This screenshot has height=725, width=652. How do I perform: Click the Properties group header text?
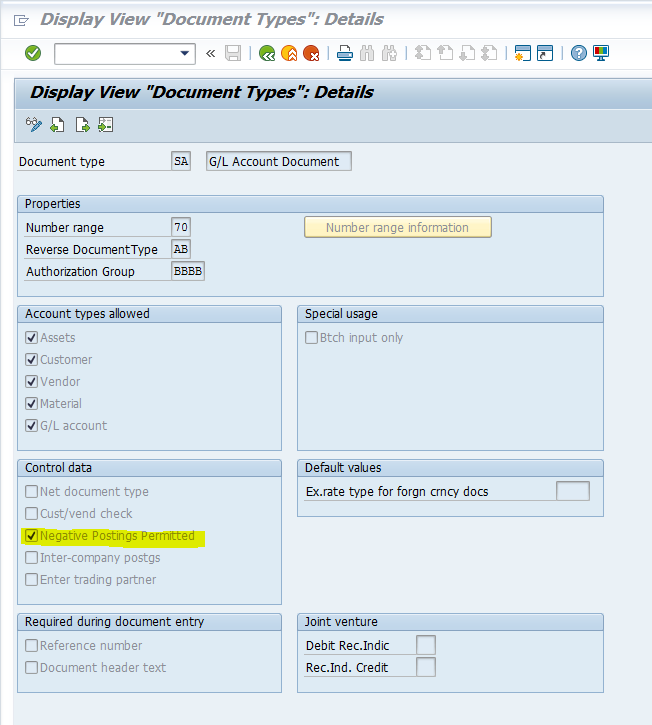(x=53, y=204)
